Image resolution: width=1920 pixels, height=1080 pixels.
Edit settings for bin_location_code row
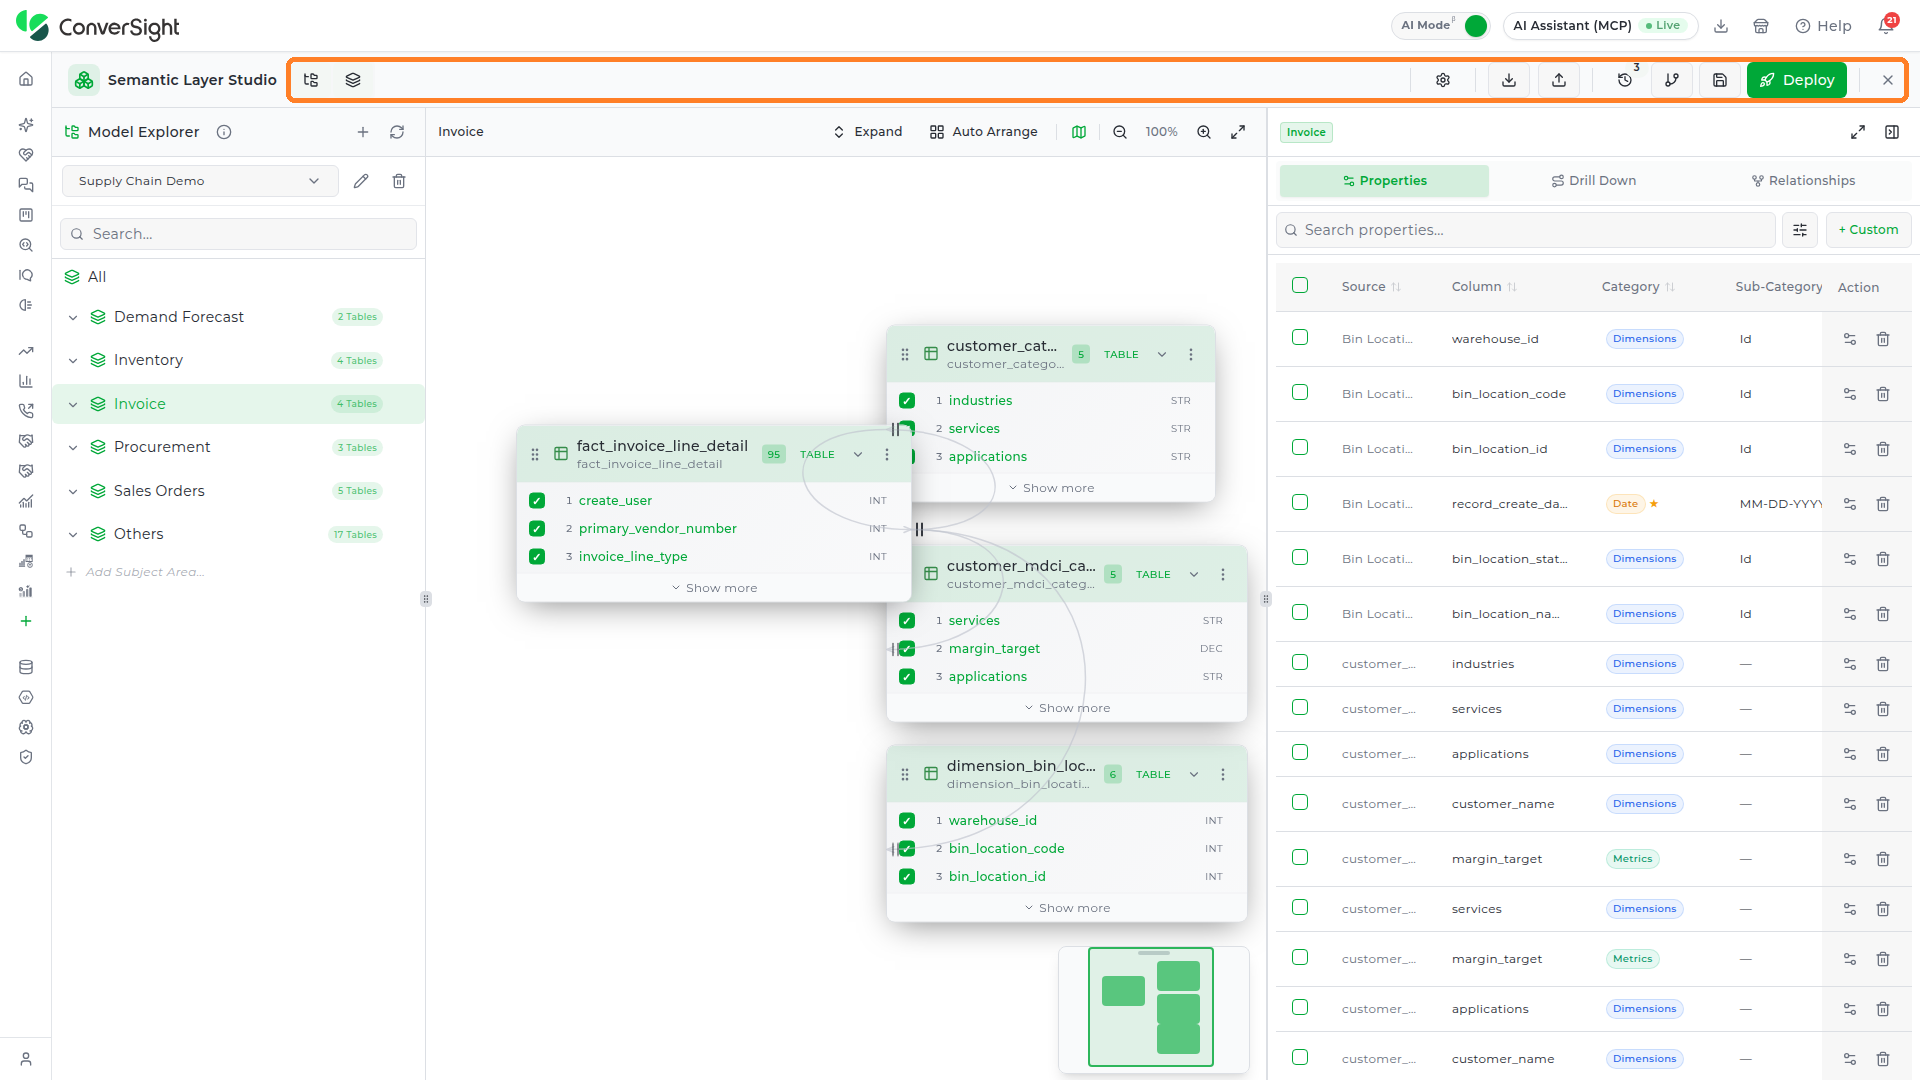[1850, 394]
